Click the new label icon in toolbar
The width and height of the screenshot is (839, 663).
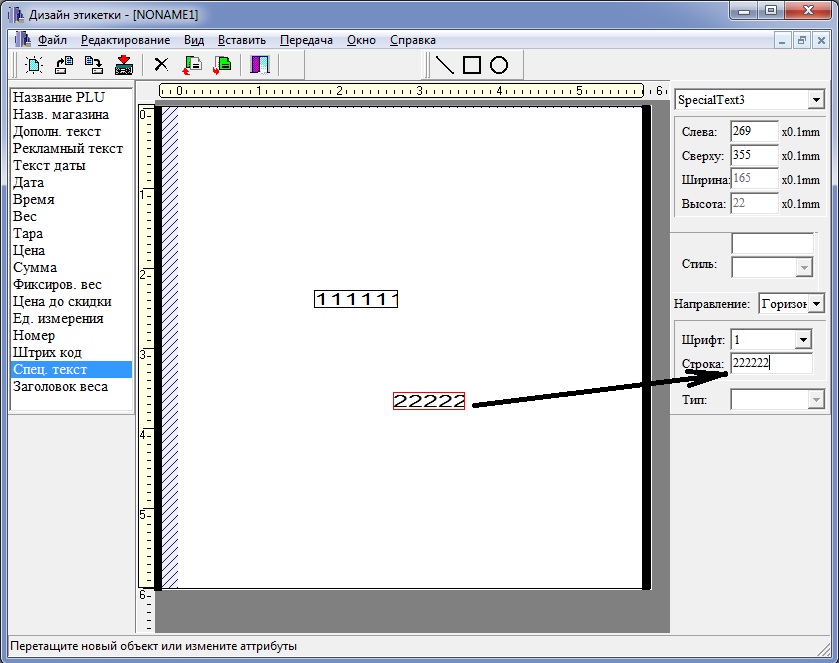pos(34,65)
